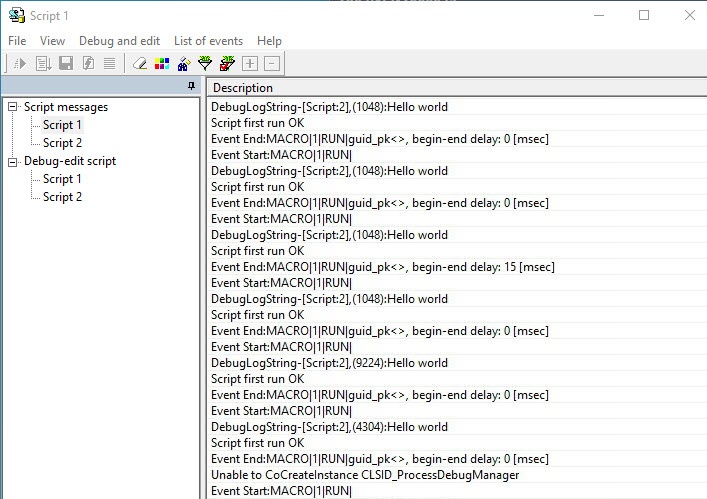This screenshot has width=707, height=499.
Task: Click the green funnel filter icon
Action: pyautogui.click(x=205, y=64)
